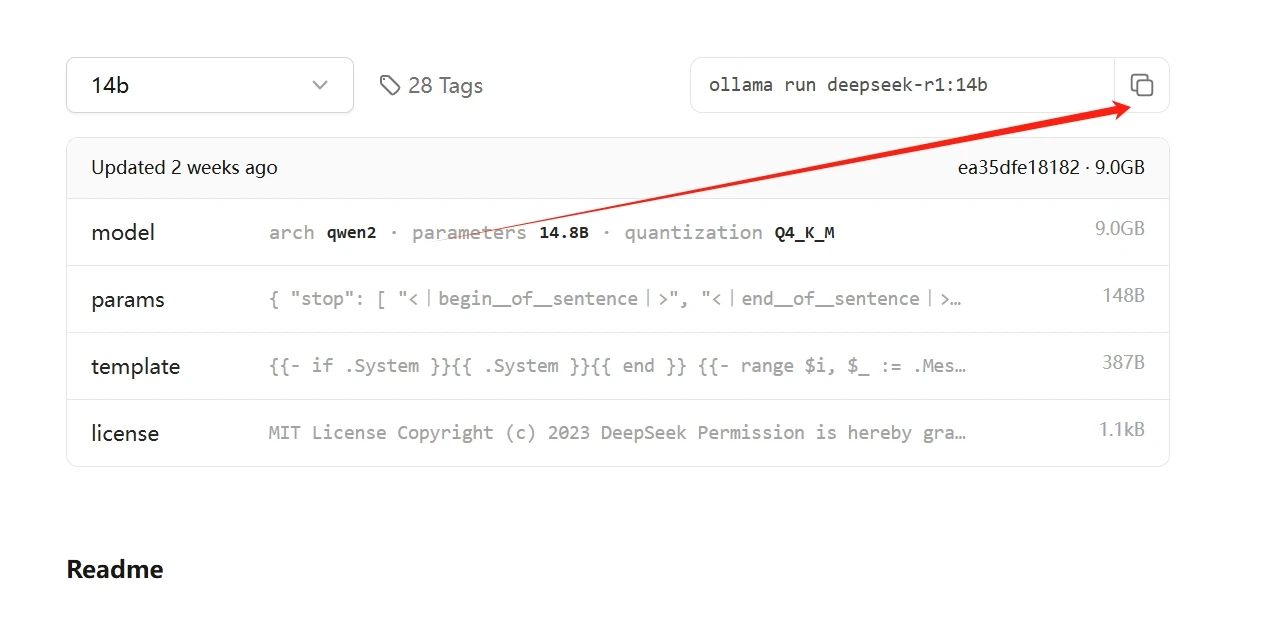
Task: Click the 387B size value in the template row
Action: click(1123, 362)
